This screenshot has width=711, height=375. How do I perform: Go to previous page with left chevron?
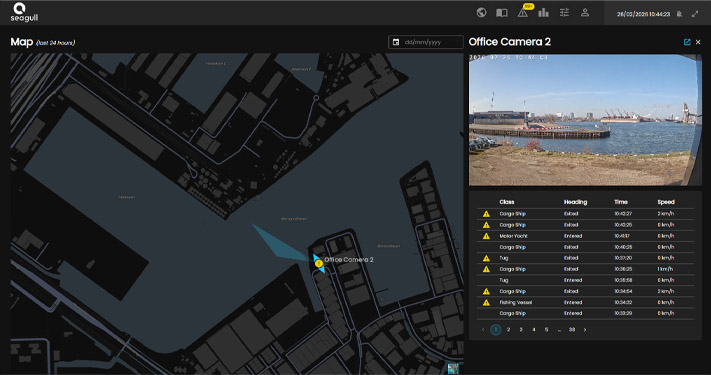pyautogui.click(x=483, y=330)
